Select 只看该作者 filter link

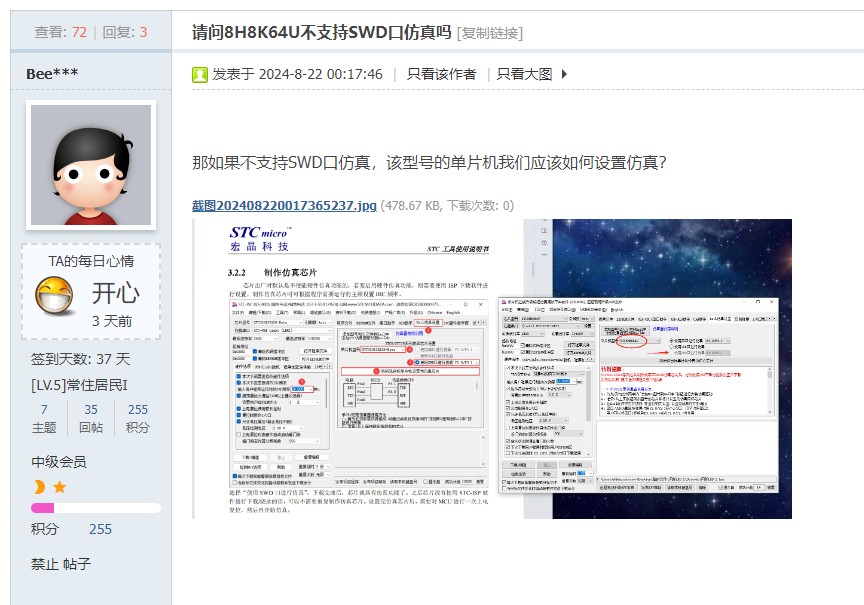[441, 74]
